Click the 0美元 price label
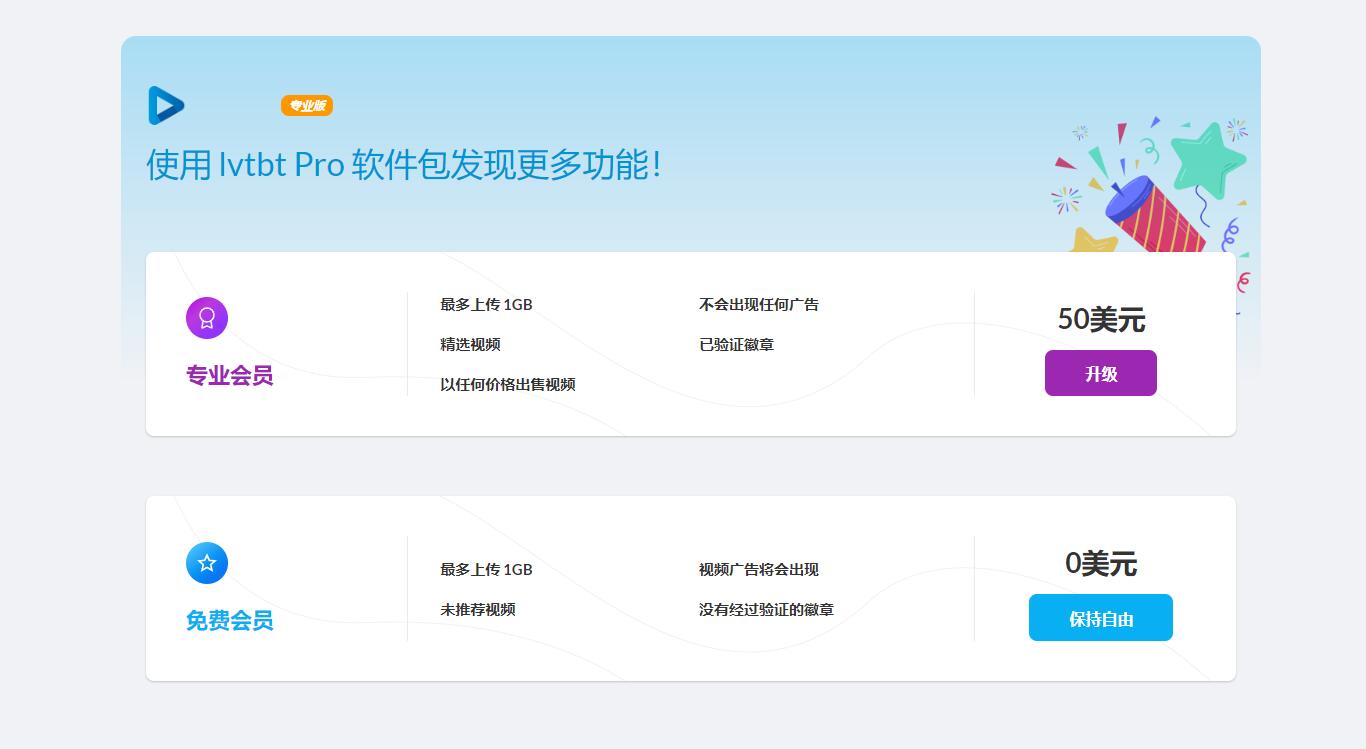 point(1101,564)
